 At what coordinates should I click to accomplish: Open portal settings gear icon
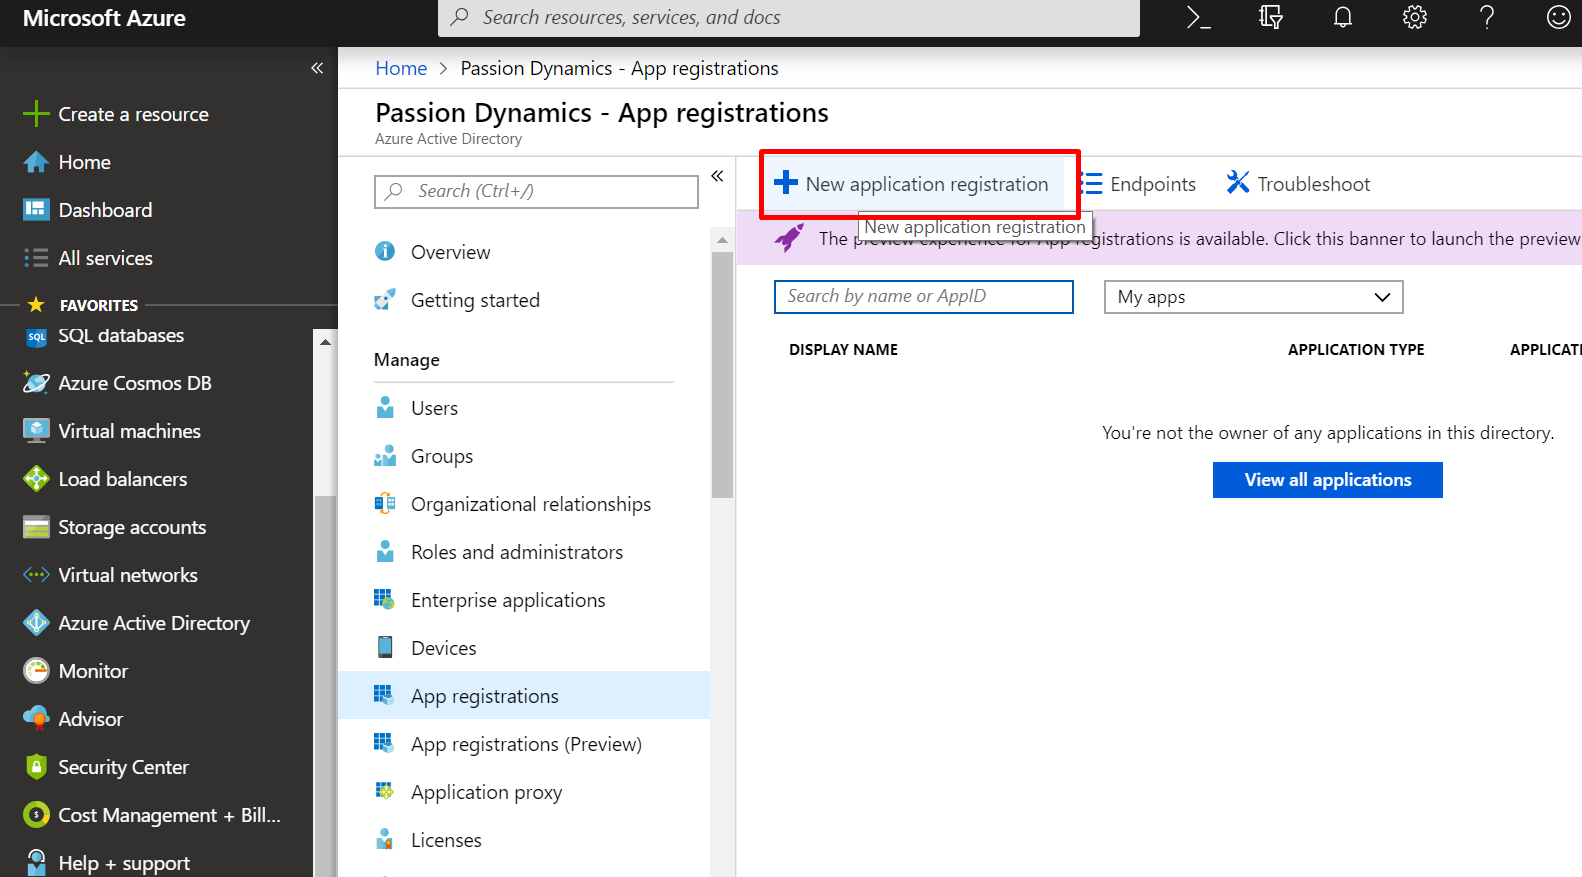point(1415,18)
